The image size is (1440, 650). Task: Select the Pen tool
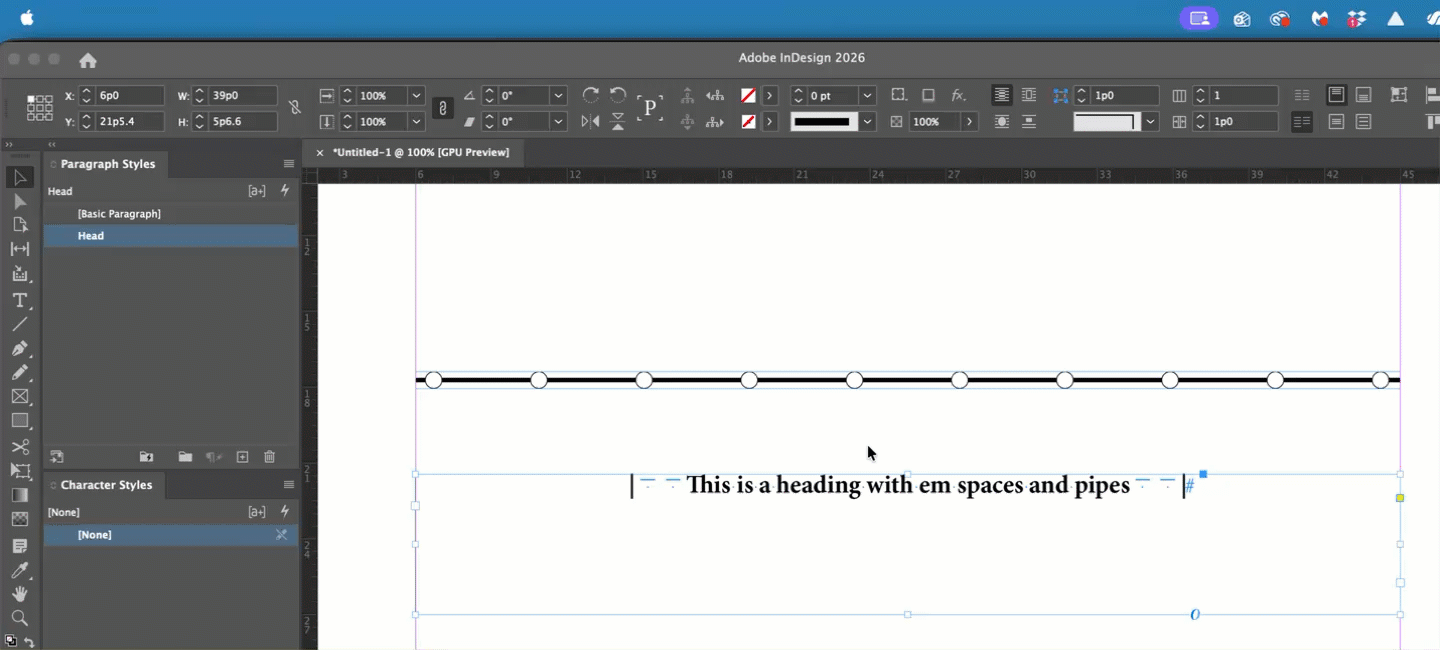coord(20,348)
